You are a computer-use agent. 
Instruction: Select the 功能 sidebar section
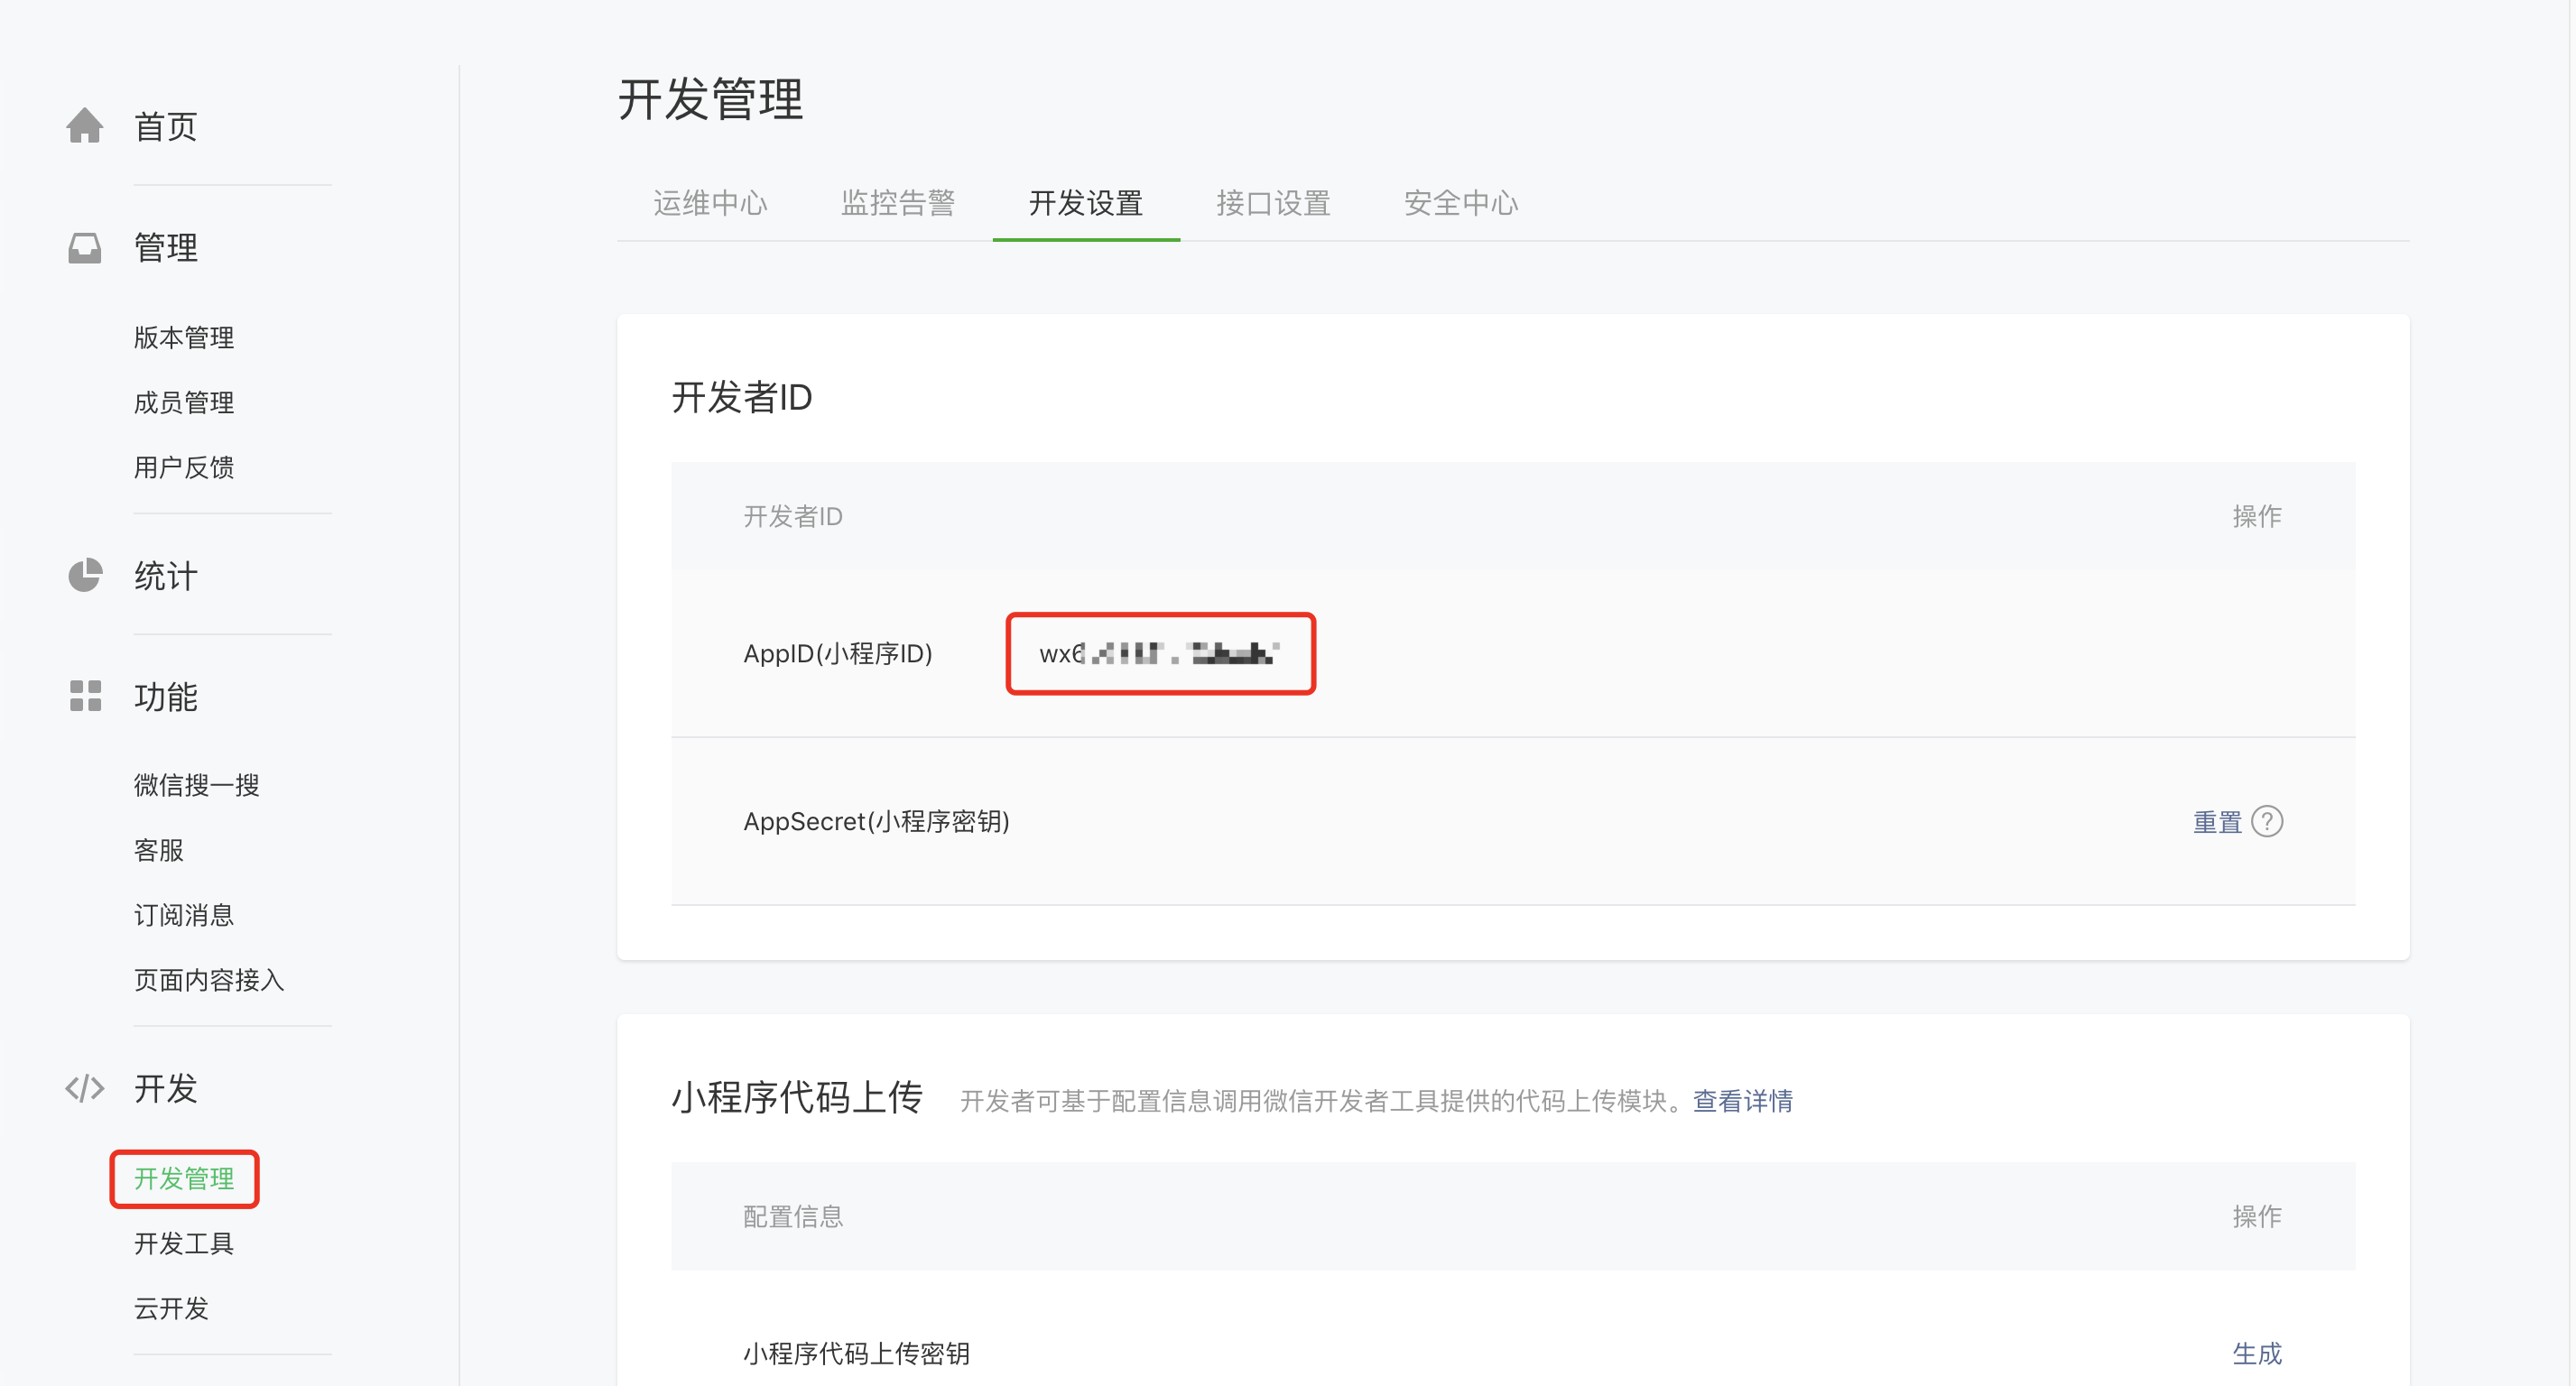(x=166, y=697)
